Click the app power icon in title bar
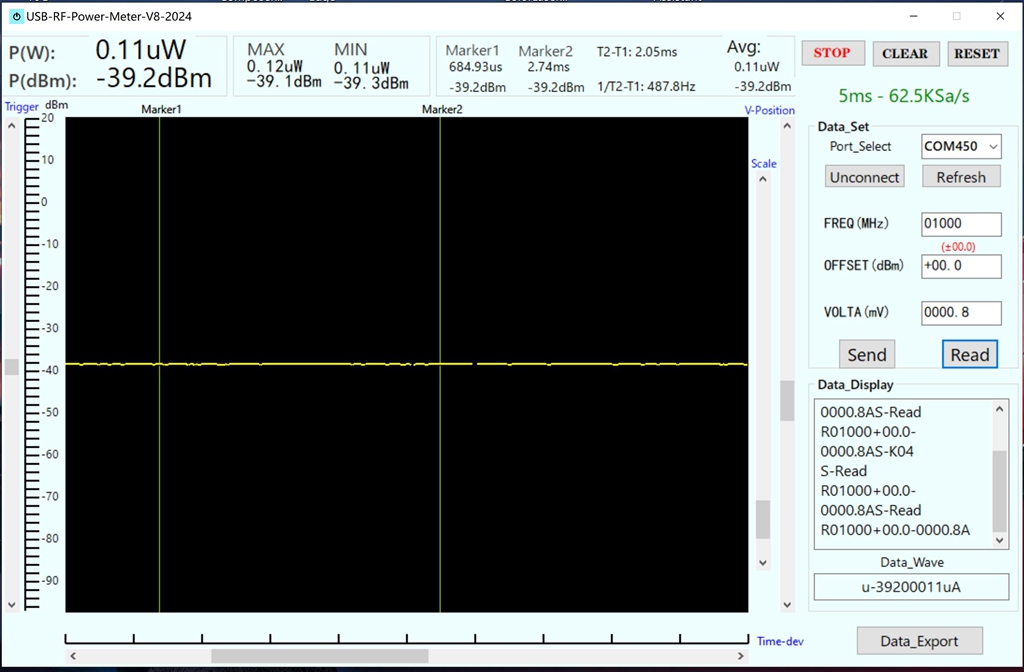The height and width of the screenshot is (672, 1024). pos(16,16)
